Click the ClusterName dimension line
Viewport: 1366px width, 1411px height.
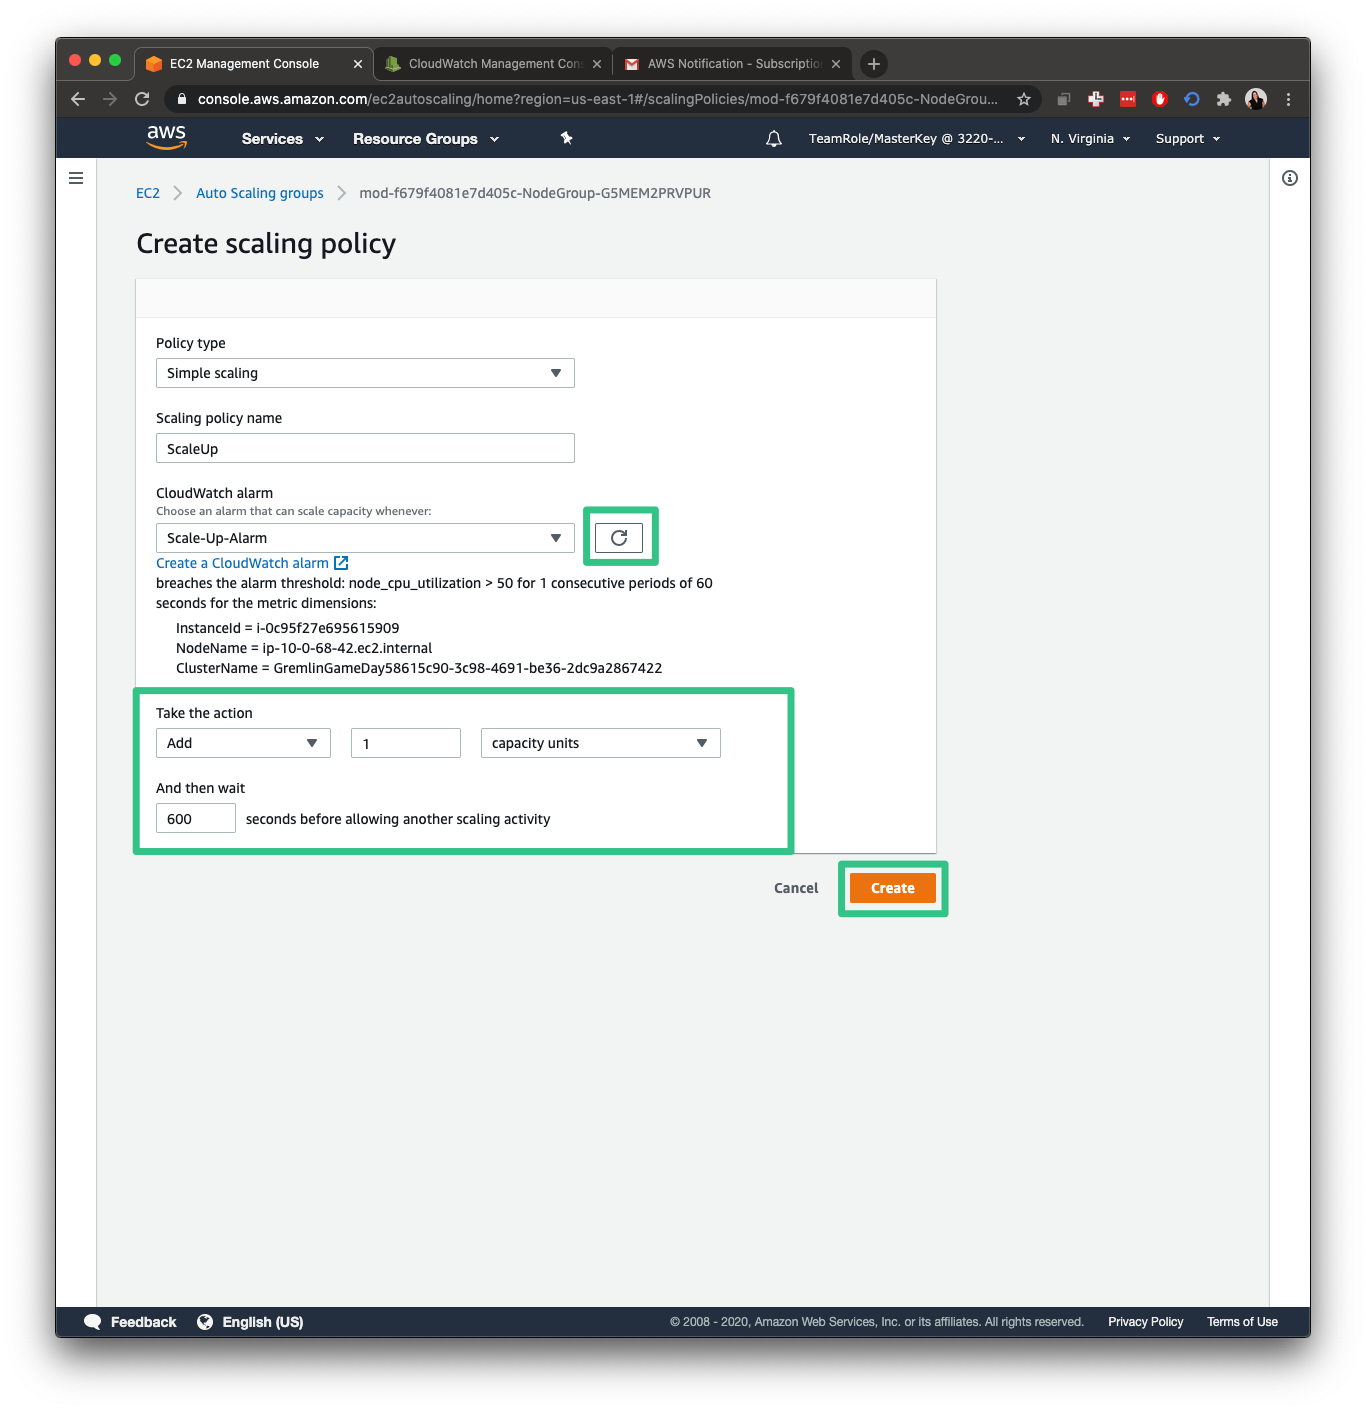click(x=419, y=668)
